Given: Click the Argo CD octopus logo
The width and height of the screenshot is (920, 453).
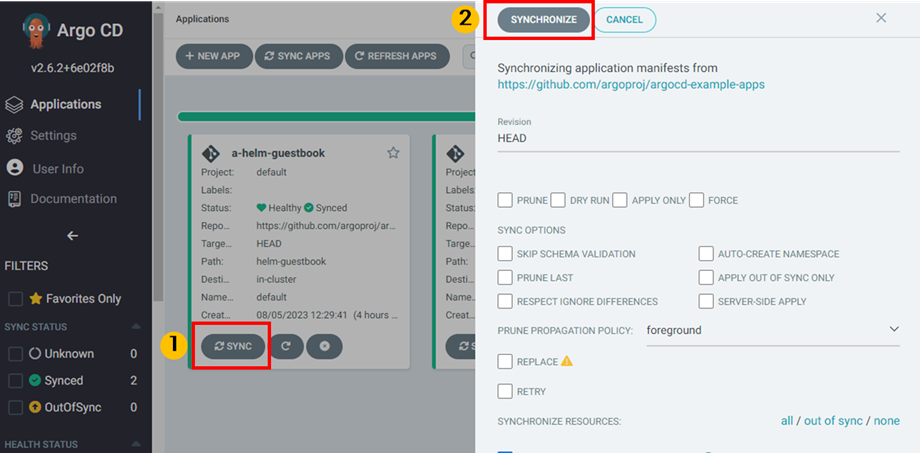Looking at the screenshot, I should (36, 31).
